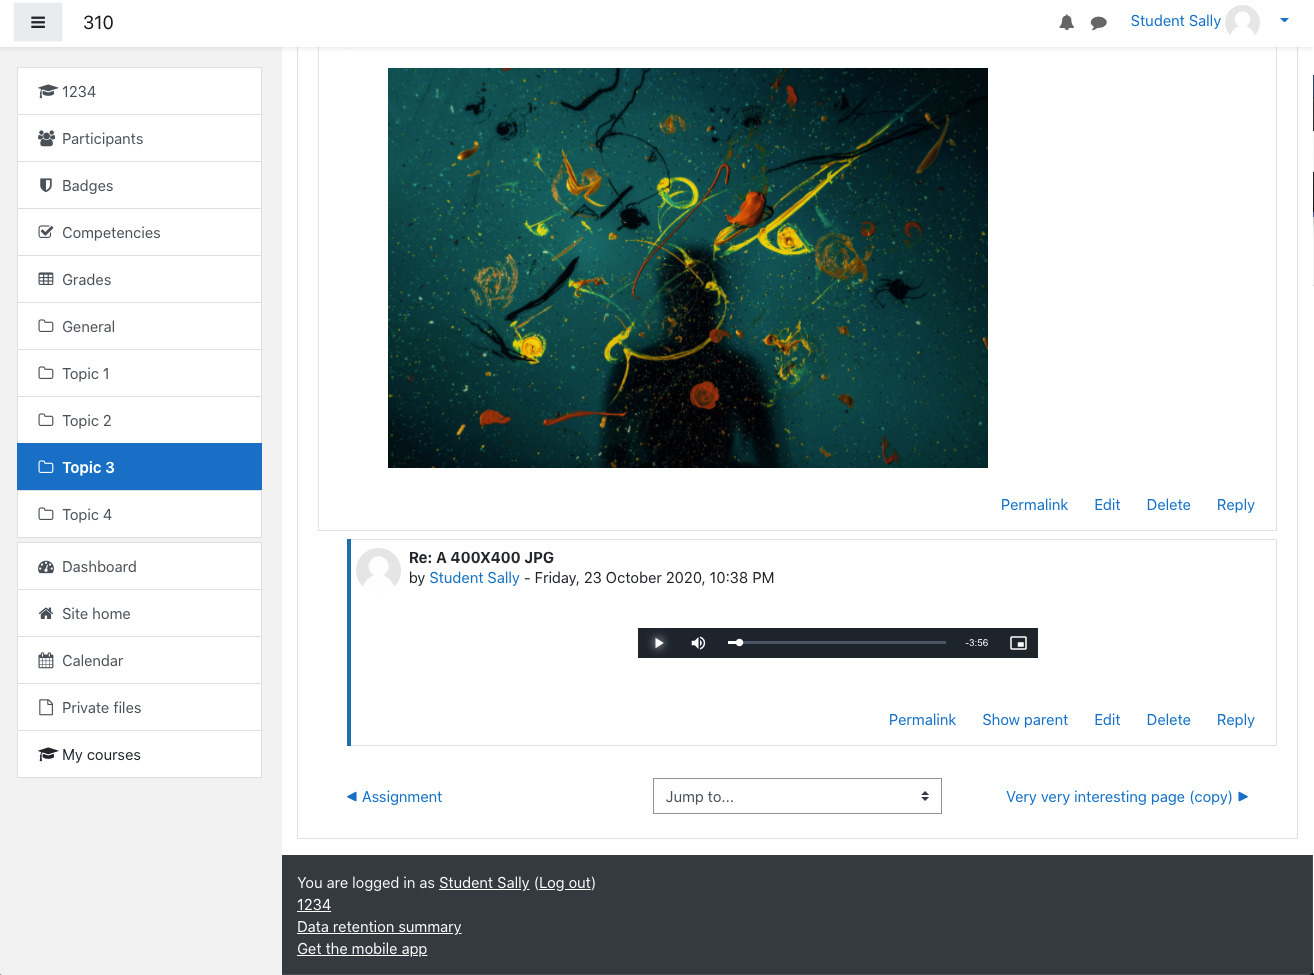Image resolution: width=1314 pixels, height=975 pixels.
Task: Delete the post containing the image
Action: (1168, 505)
